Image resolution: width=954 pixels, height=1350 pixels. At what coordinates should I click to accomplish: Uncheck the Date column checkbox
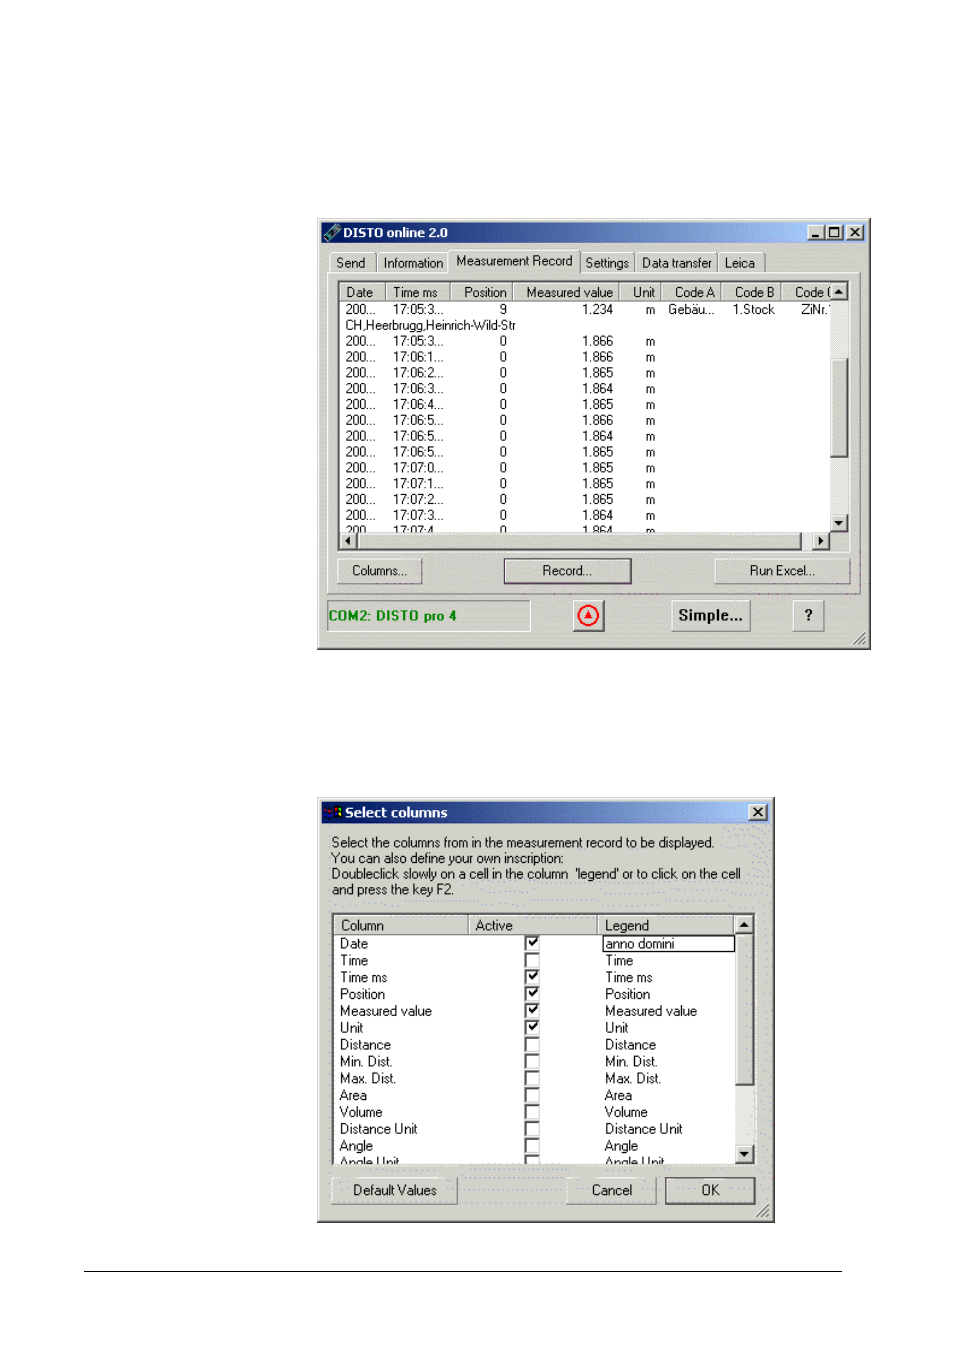pos(532,943)
